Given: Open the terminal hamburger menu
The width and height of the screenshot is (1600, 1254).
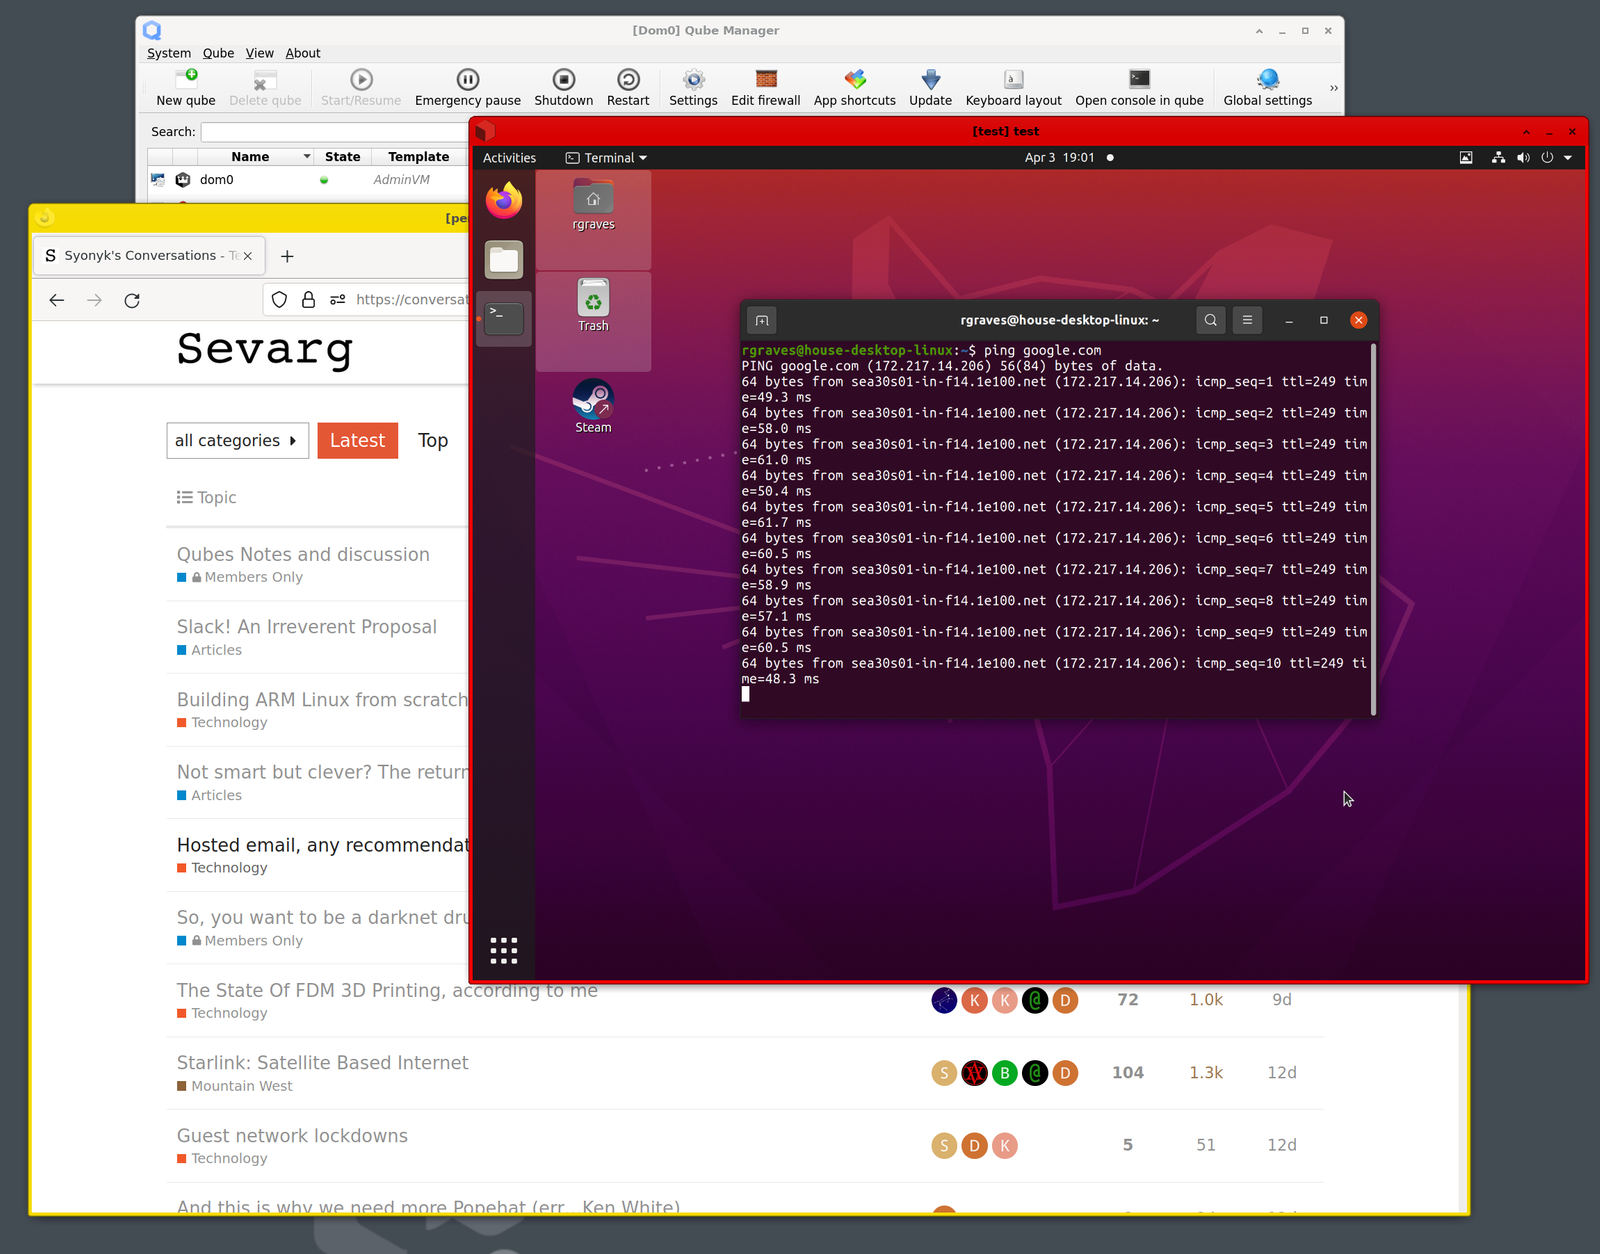Looking at the screenshot, I should click(x=1247, y=320).
